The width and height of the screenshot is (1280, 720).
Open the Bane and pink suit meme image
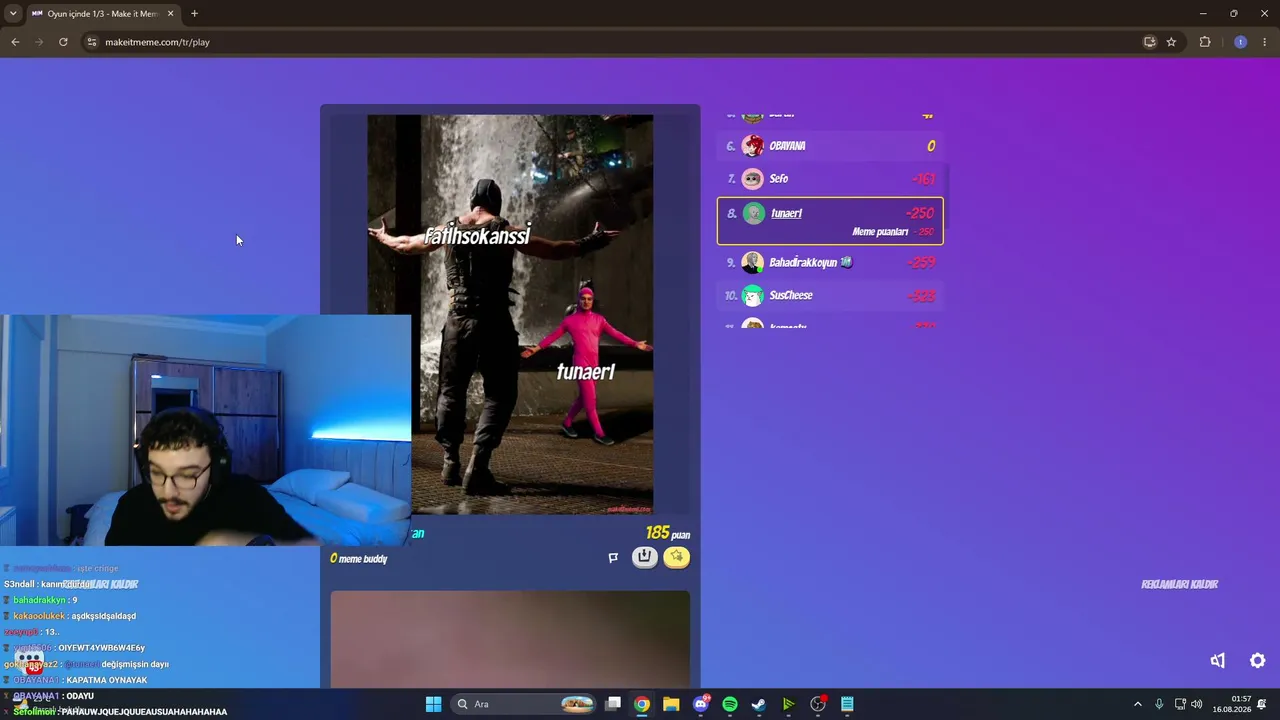pos(510,314)
